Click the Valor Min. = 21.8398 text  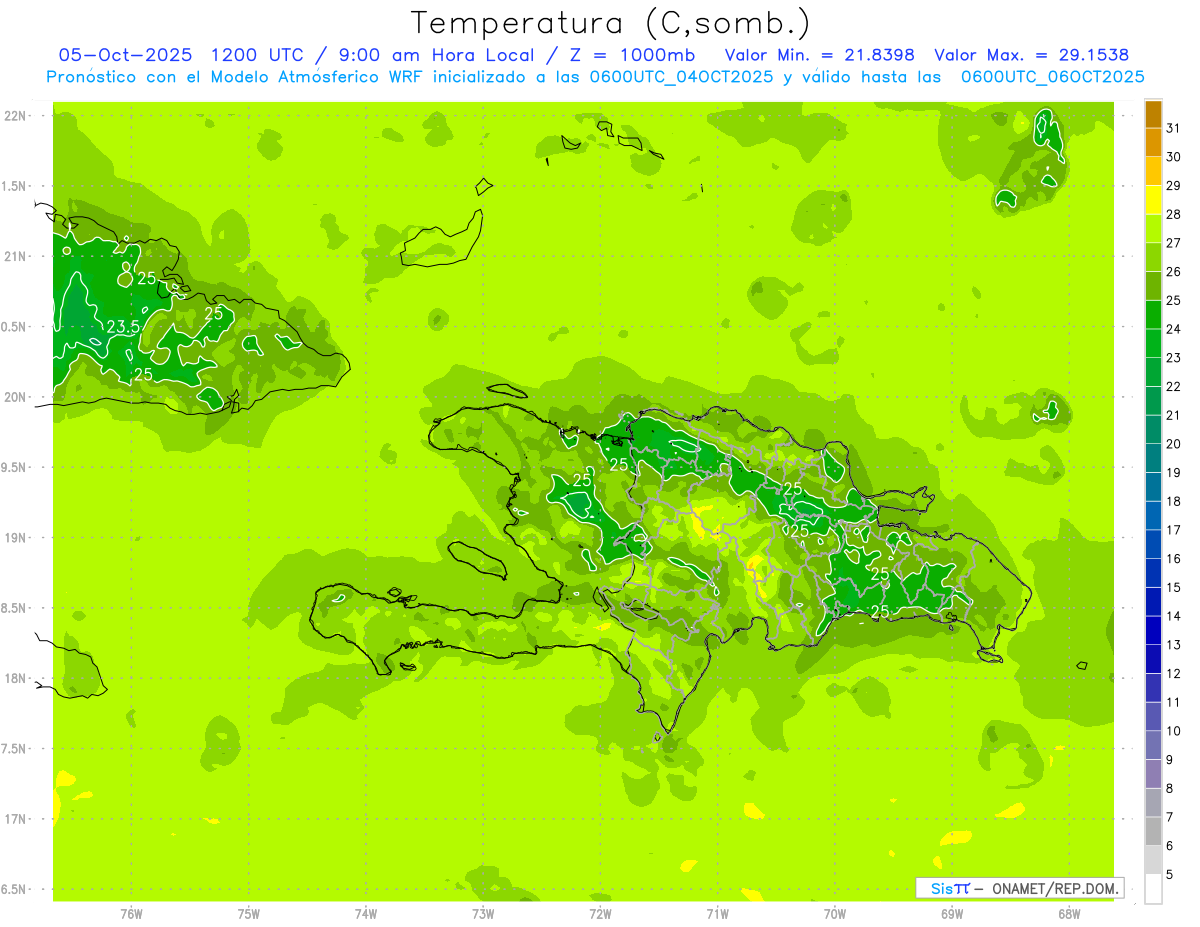pos(819,55)
